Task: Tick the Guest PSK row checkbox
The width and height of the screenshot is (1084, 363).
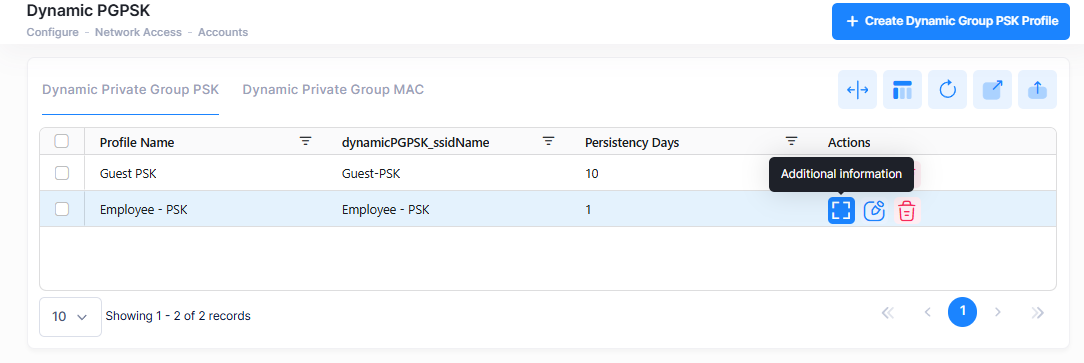Action: coord(62,173)
